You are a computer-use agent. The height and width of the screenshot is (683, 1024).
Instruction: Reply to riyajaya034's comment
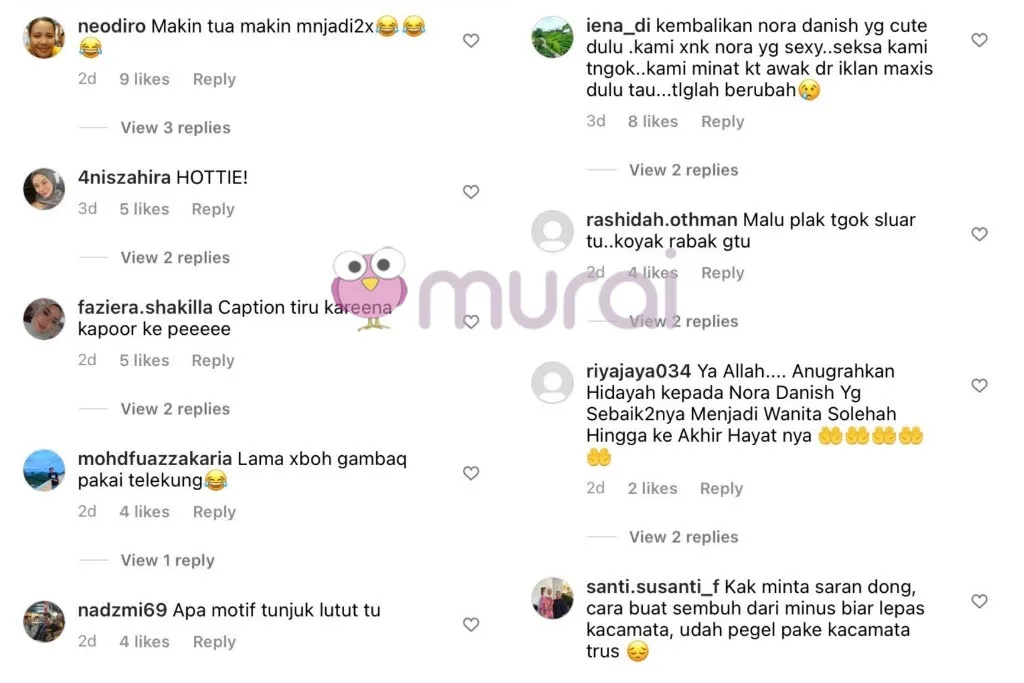pyautogui.click(x=722, y=489)
